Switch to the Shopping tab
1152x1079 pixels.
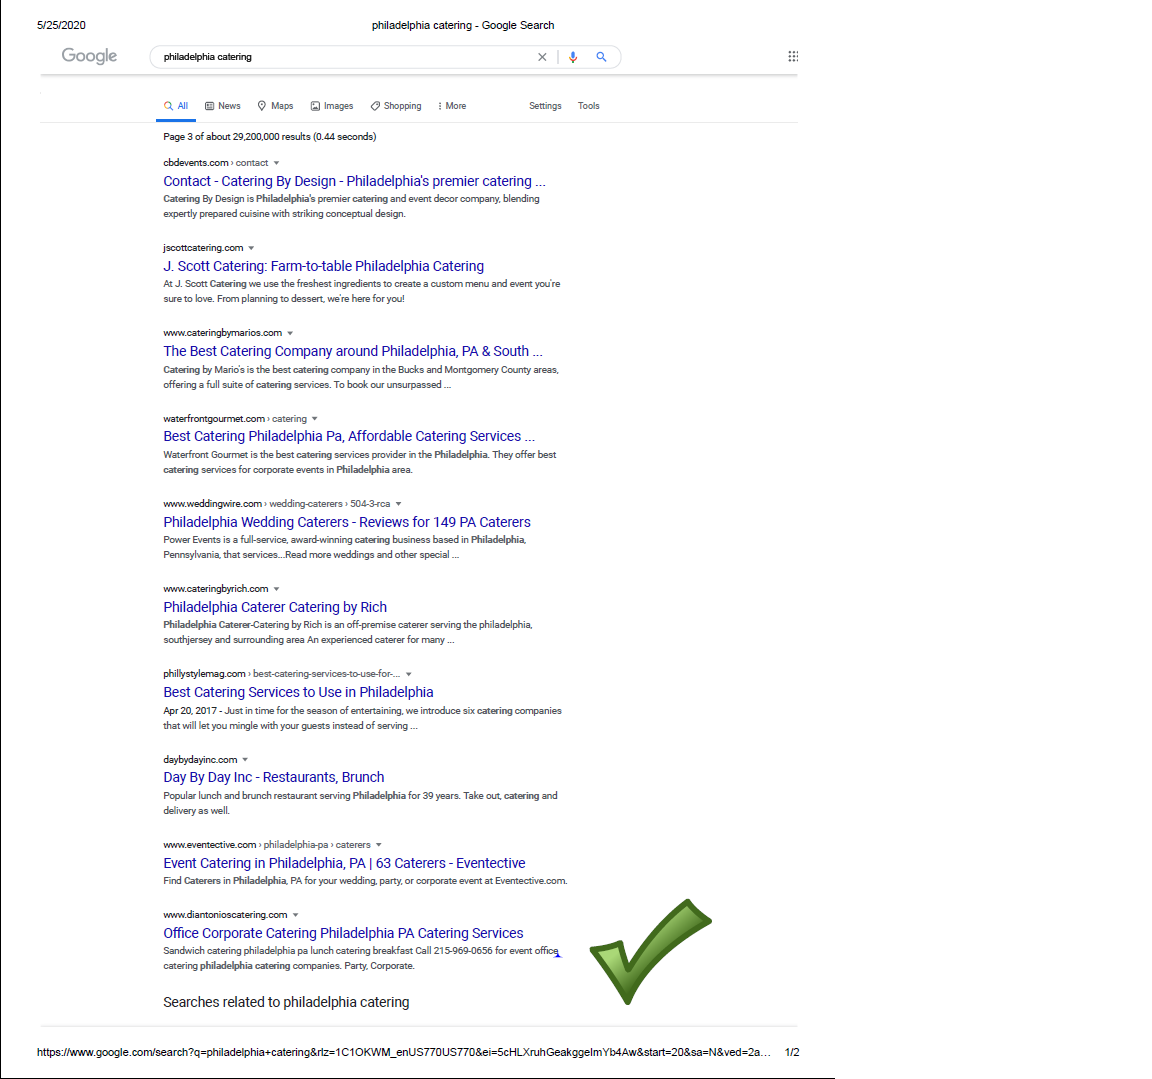(x=396, y=106)
